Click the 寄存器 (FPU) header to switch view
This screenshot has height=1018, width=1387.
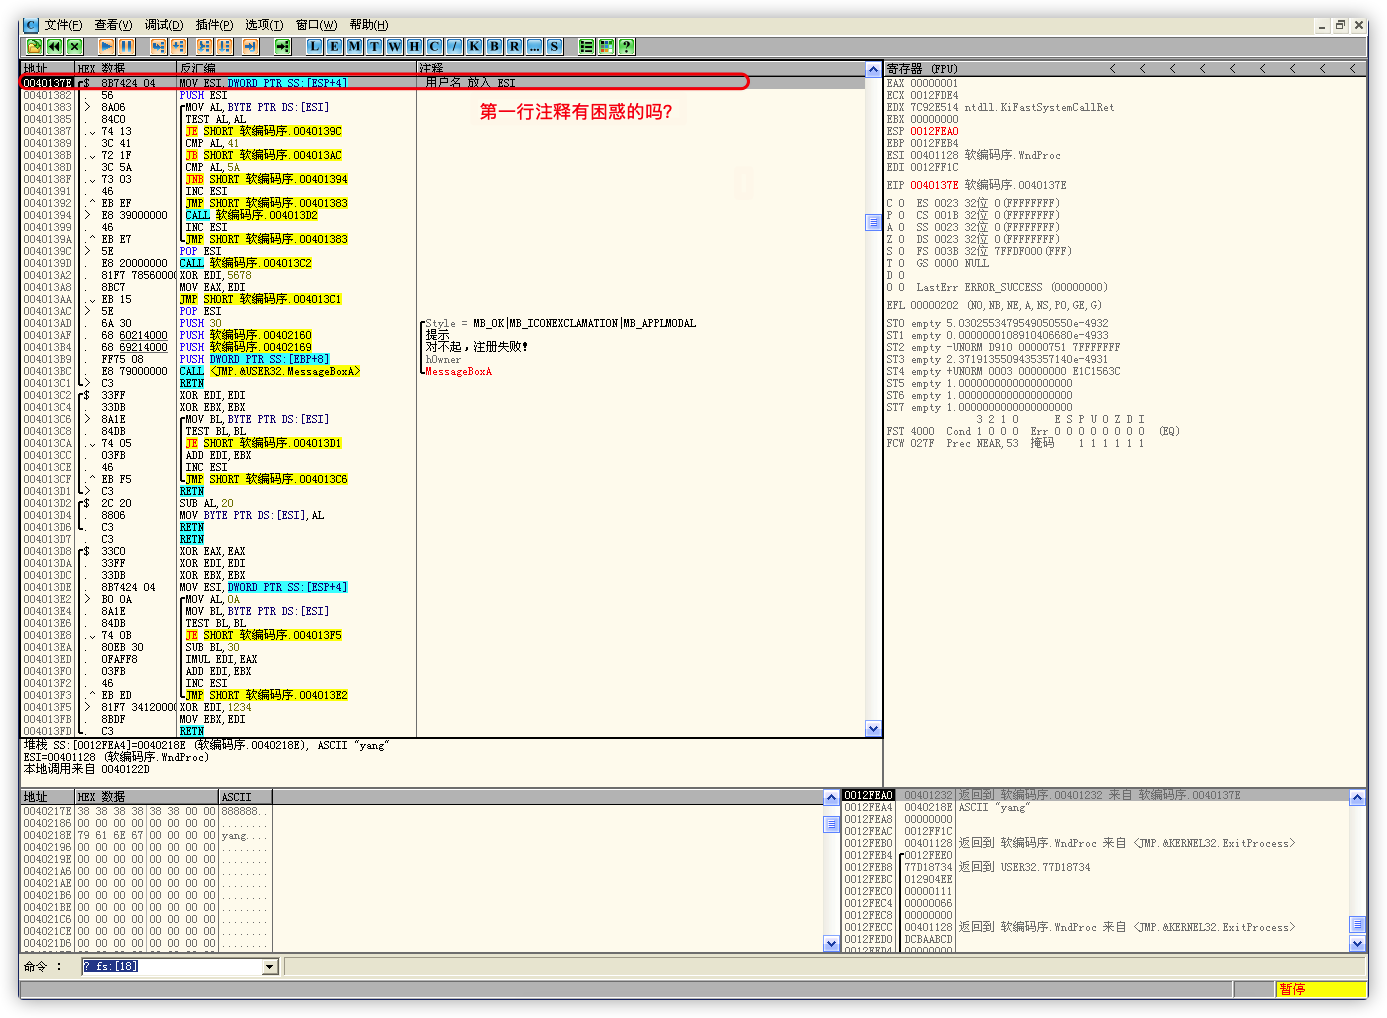[922, 69]
